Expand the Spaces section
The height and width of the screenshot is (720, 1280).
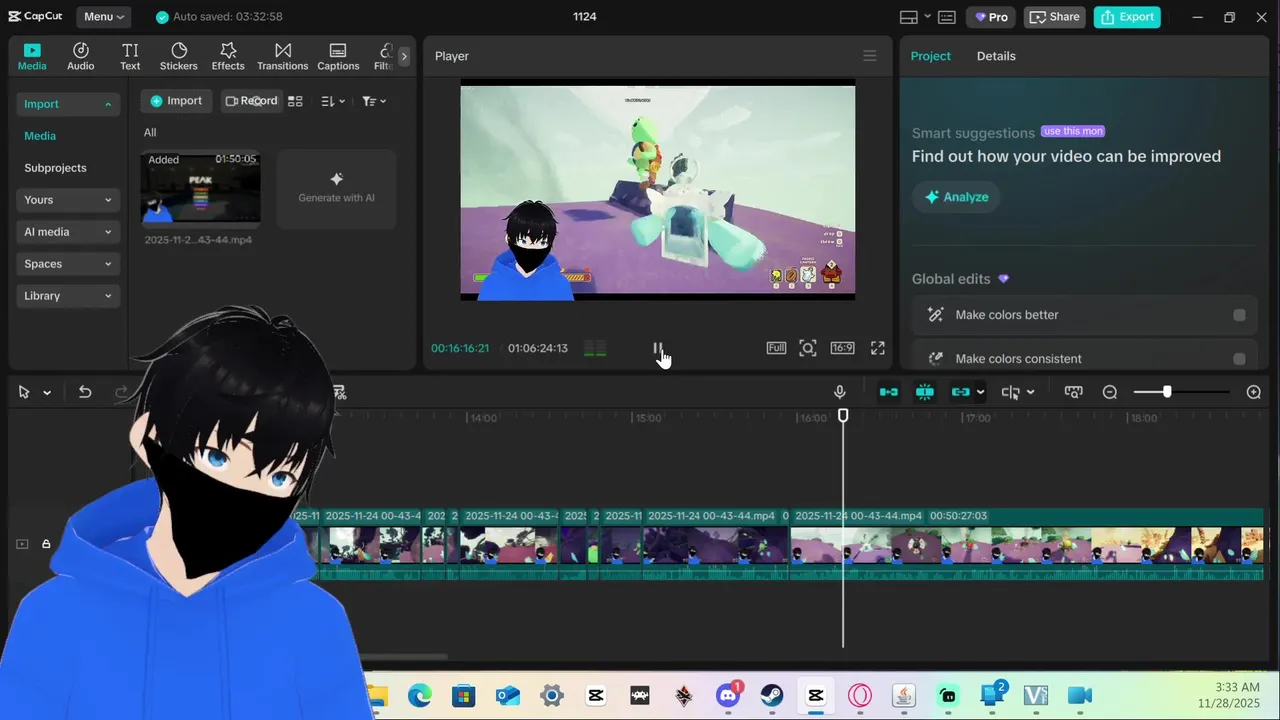(68, 264)
